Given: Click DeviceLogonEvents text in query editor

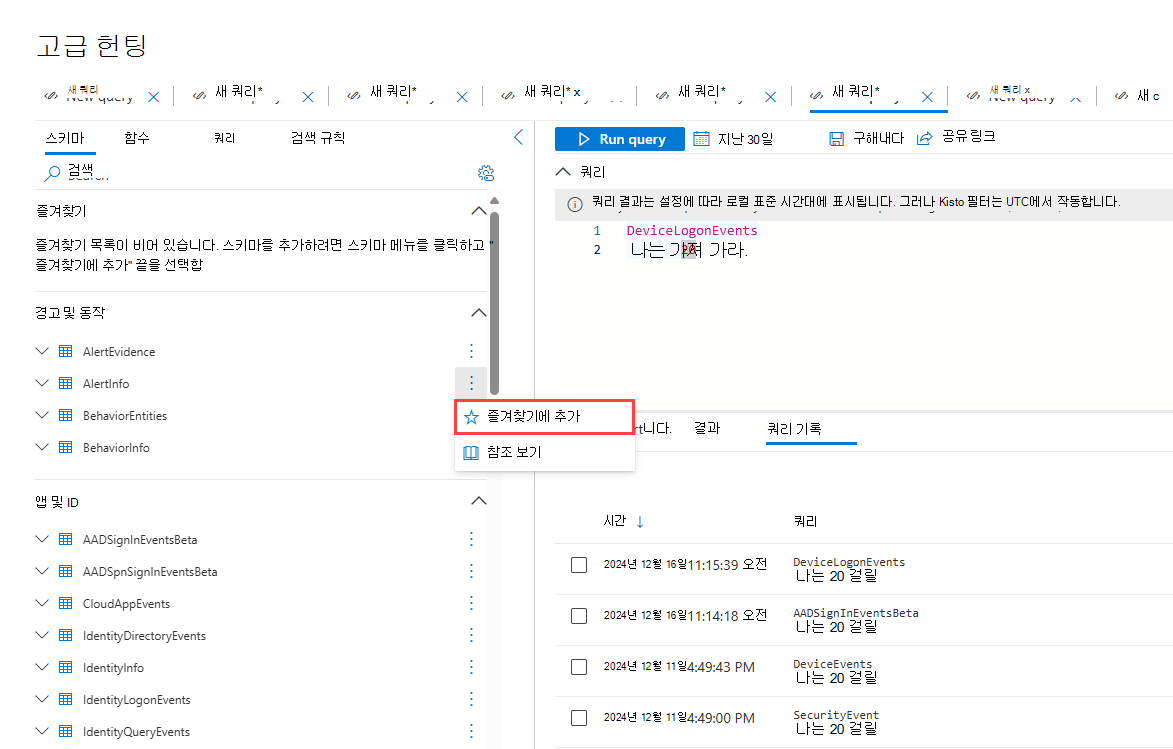Looking at the screenshot, I should [692, 230].
